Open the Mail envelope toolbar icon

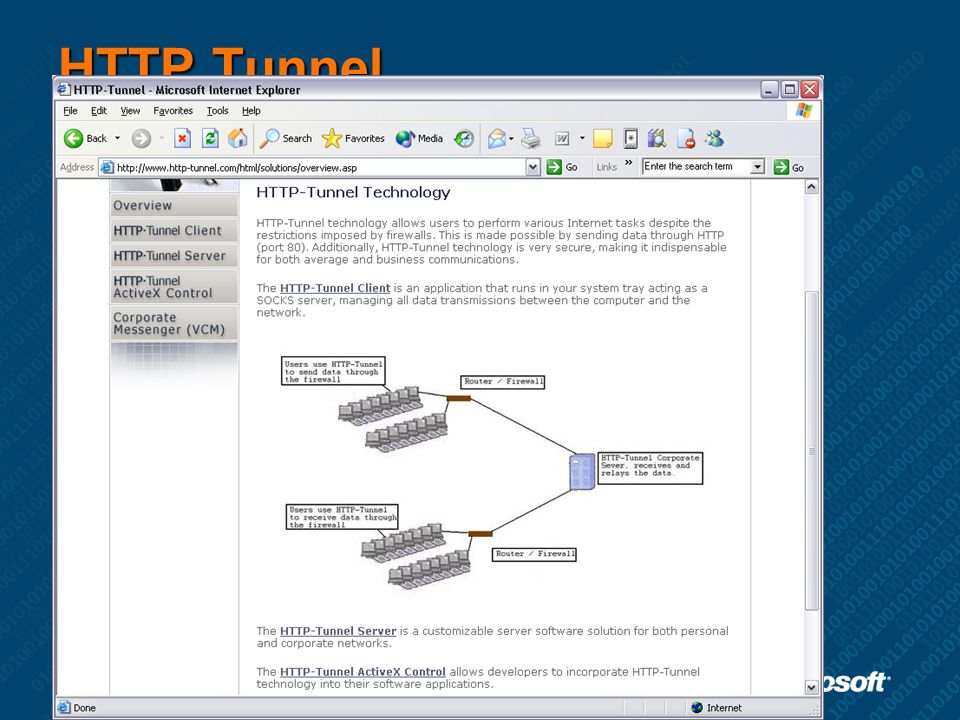(497, 139)
